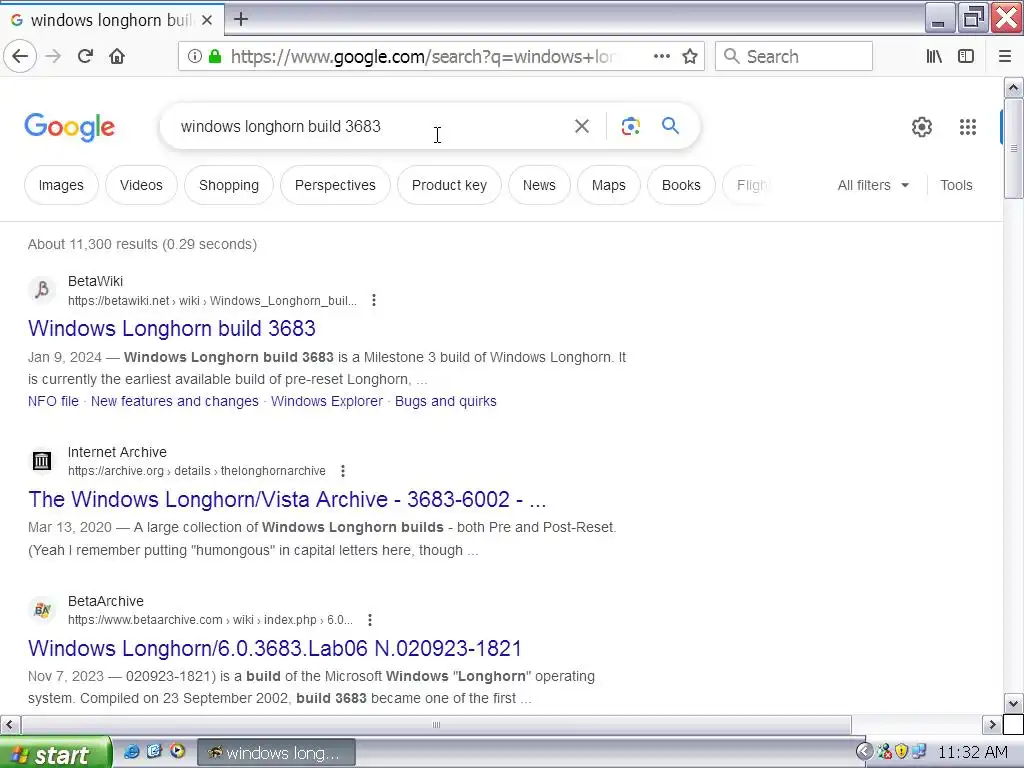Switch to Shopping results
The height and width of the screenshot is (768, 1024).
click(229, 185)
